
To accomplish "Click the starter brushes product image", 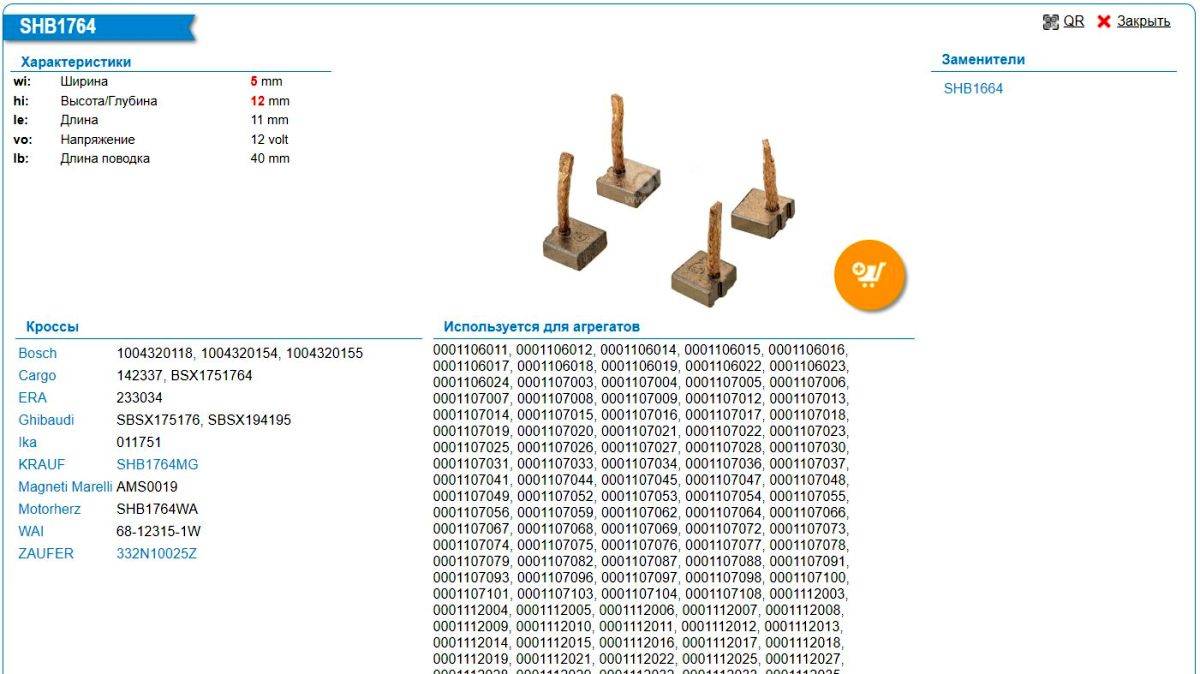I will pos(668,198).
